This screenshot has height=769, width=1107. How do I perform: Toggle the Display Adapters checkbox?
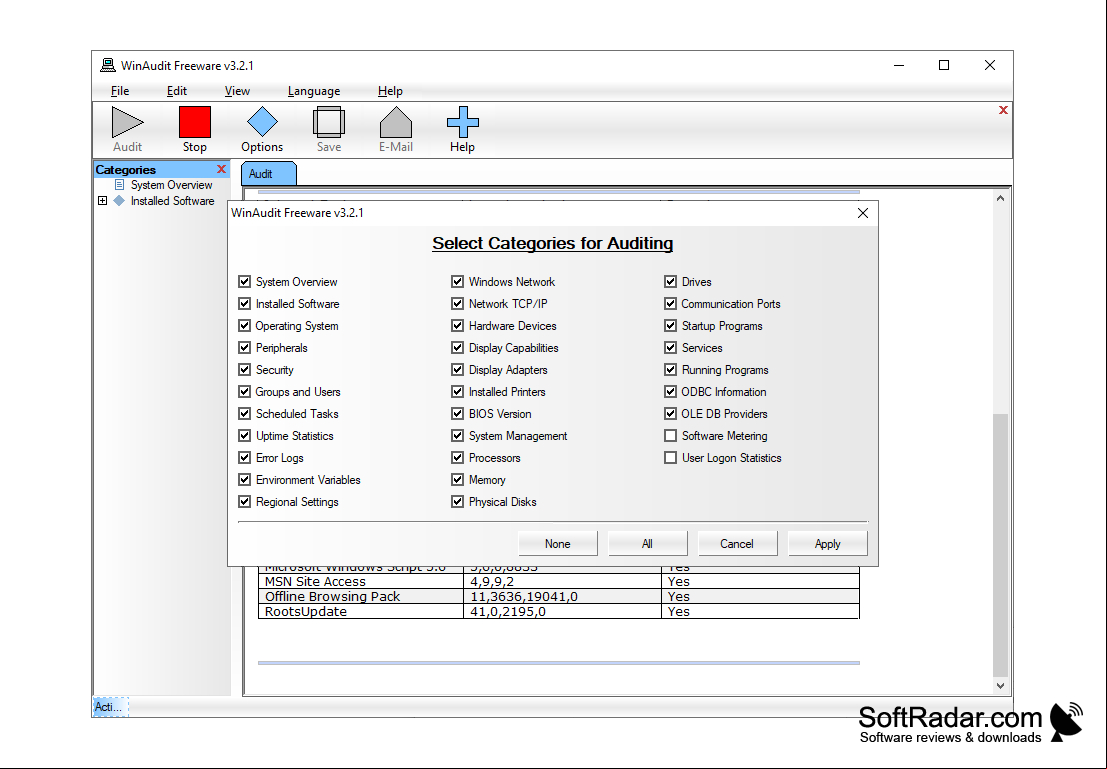[457, 369]
